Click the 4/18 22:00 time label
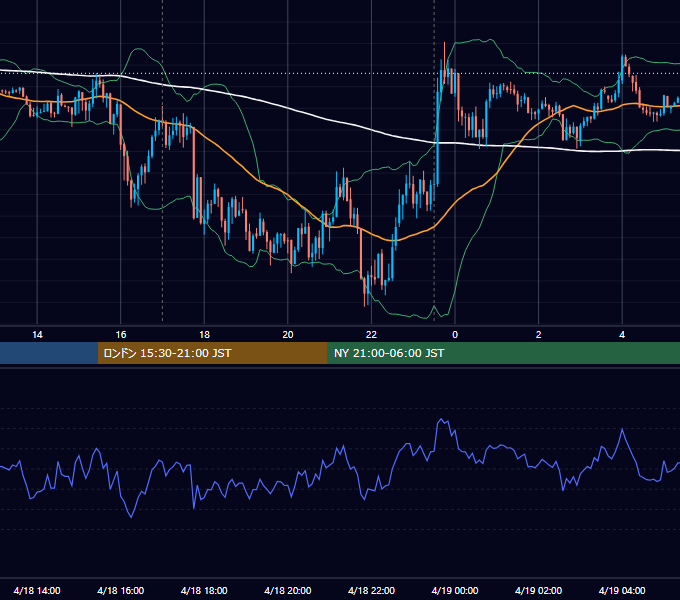This screenshot has width=680, height=600. (x=372, y=590)
